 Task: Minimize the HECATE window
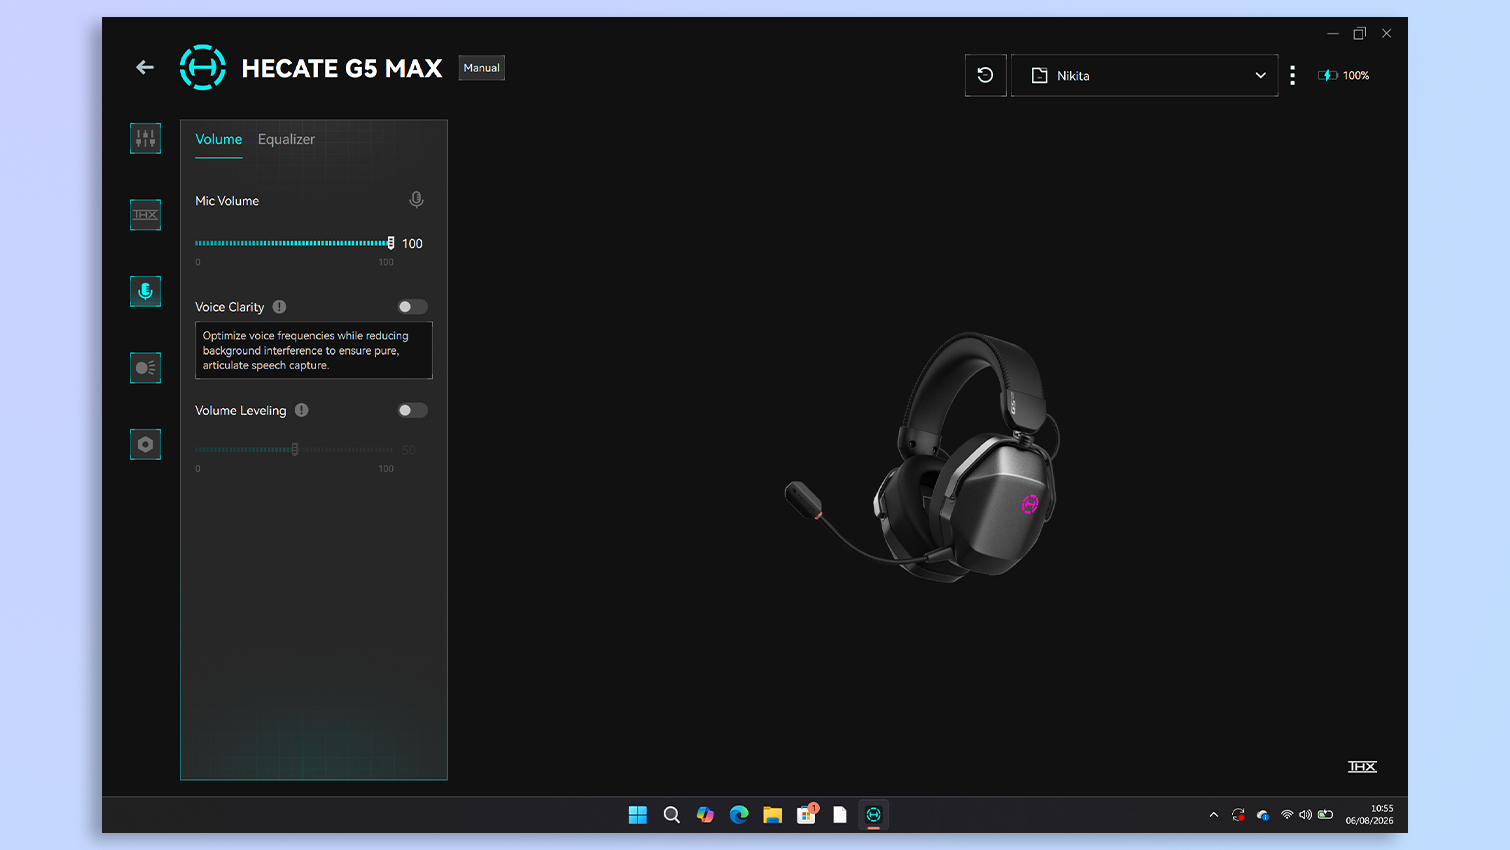pos(1333,33)
